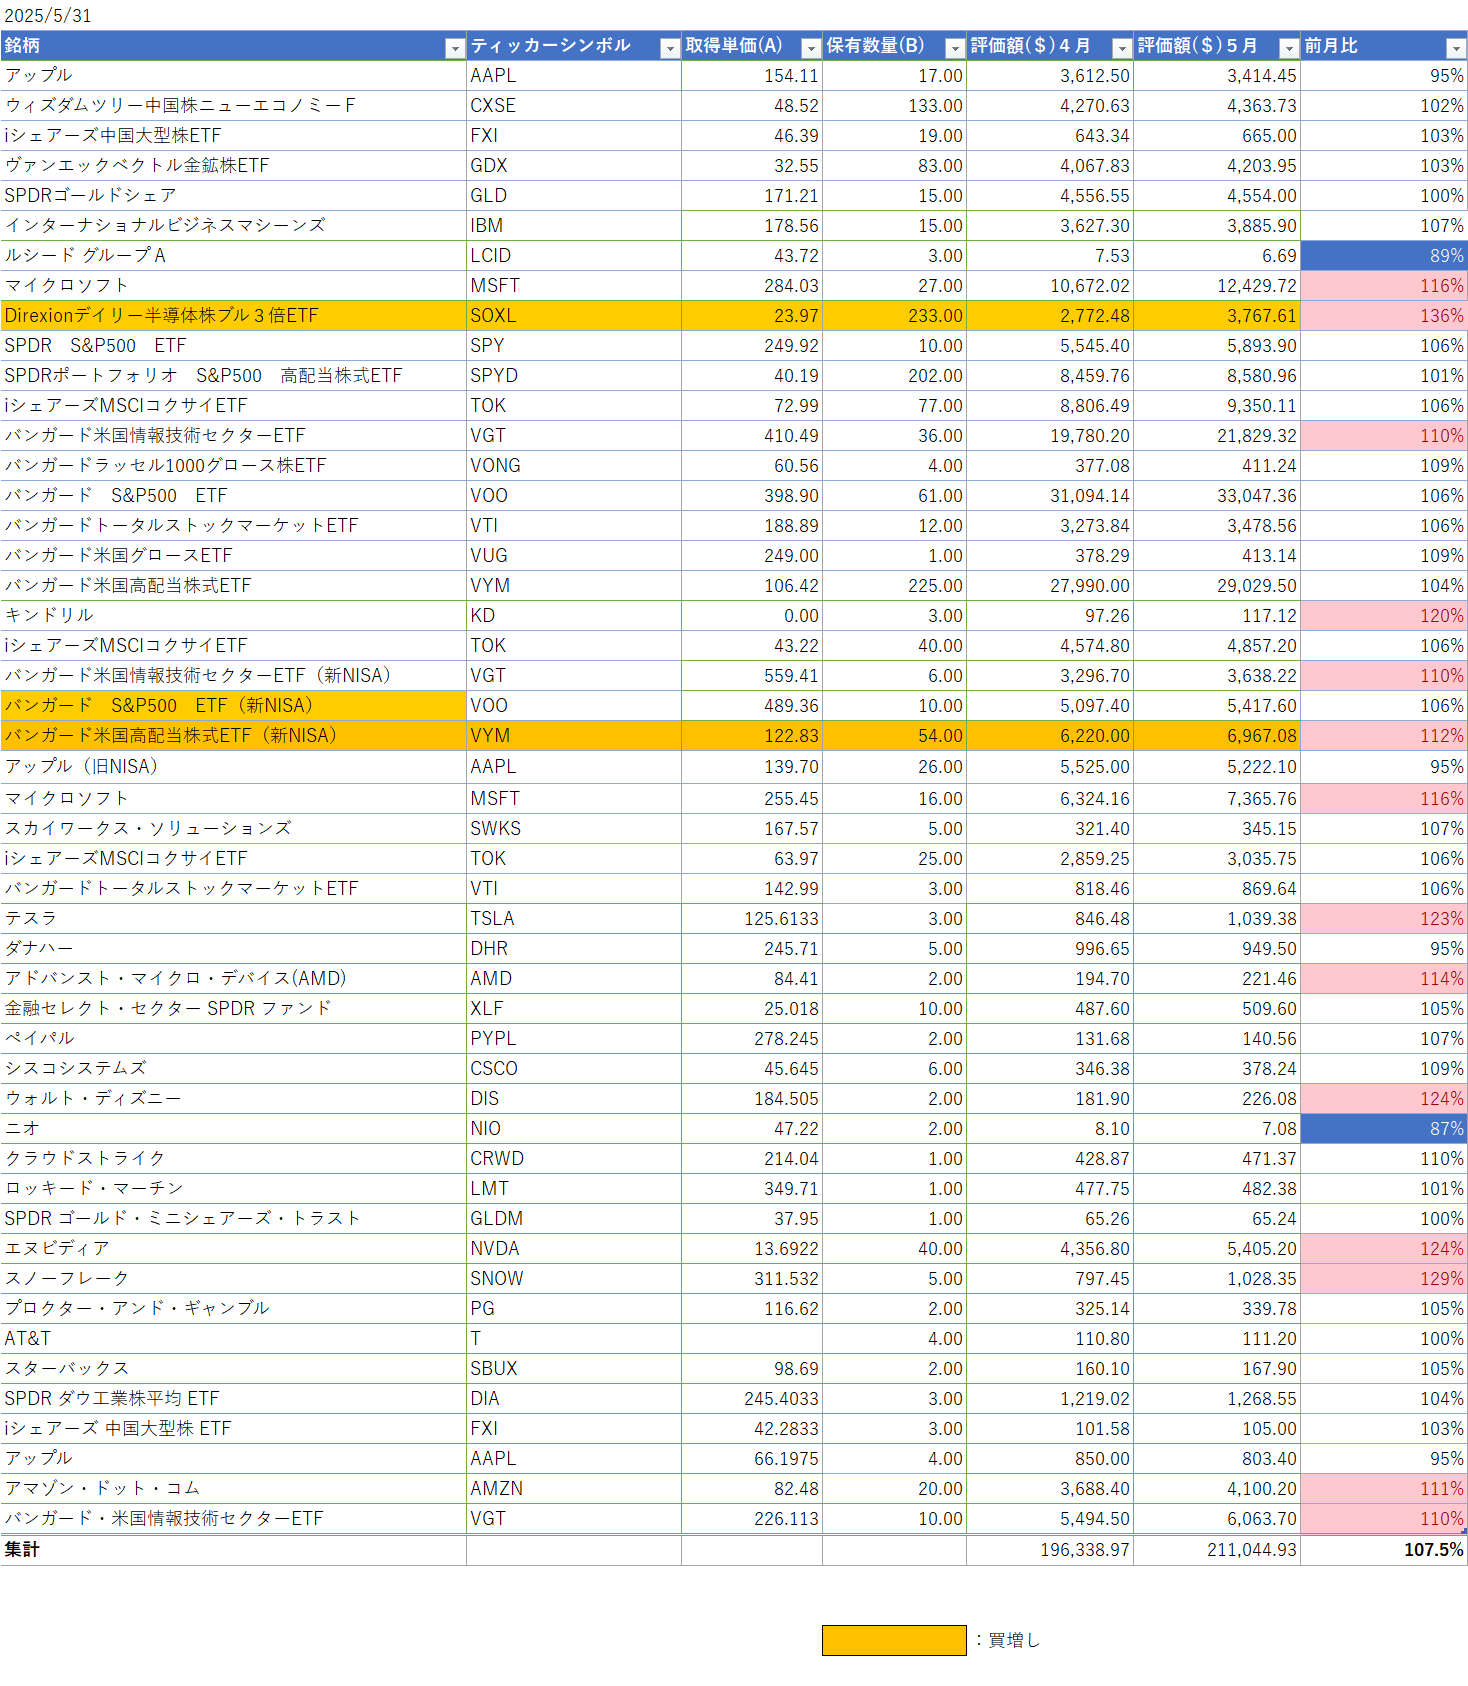1468x1686 pixels.
Task: Select the SWKS ticker cell
Action: 574,828
